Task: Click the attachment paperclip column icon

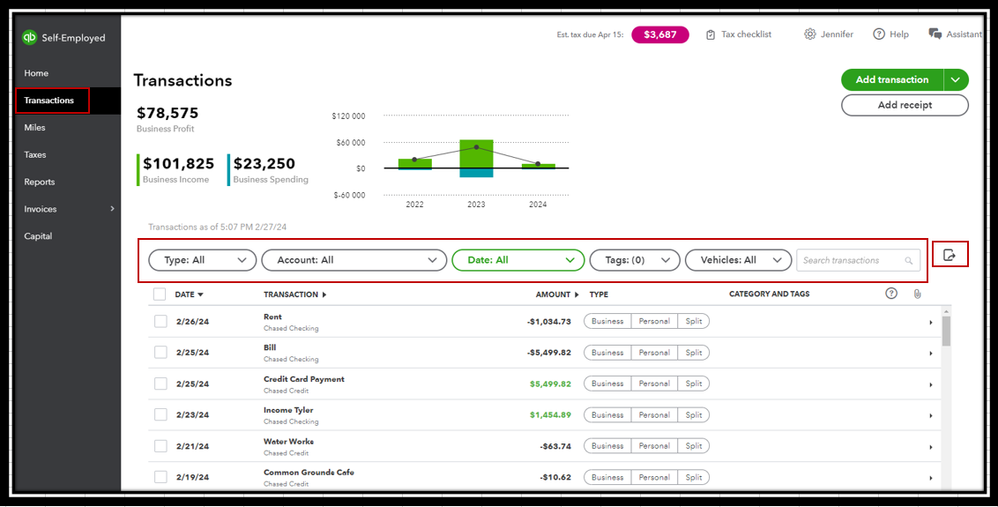Action: pyautogui.click(x=917, y=294)
